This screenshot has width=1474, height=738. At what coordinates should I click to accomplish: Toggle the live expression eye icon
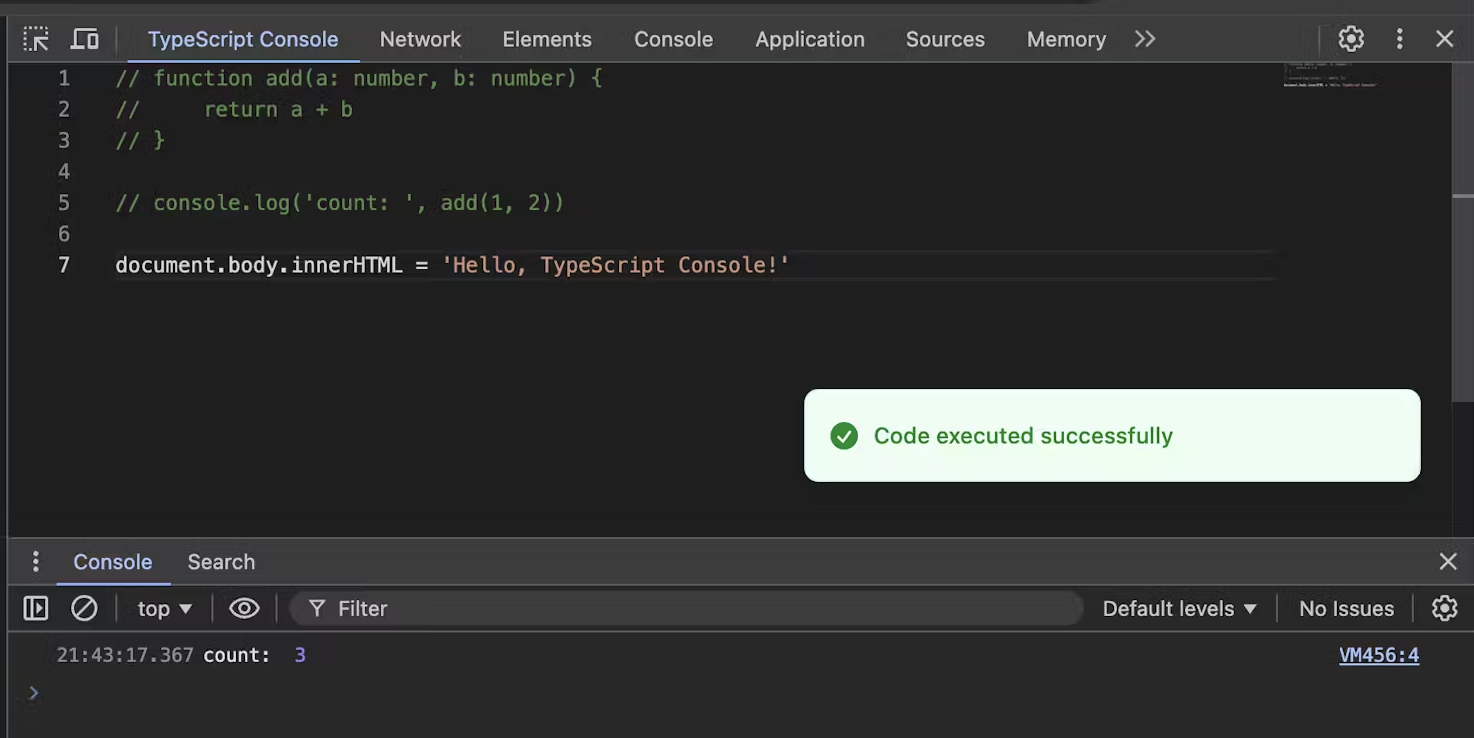244,608
